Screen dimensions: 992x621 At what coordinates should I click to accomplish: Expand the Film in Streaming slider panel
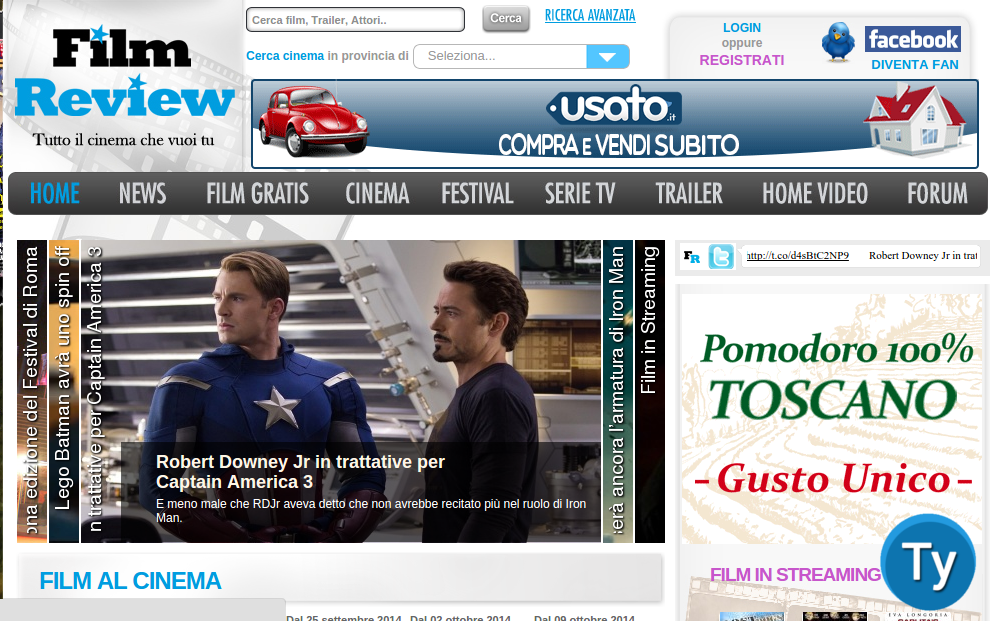(x=650, y=391)
